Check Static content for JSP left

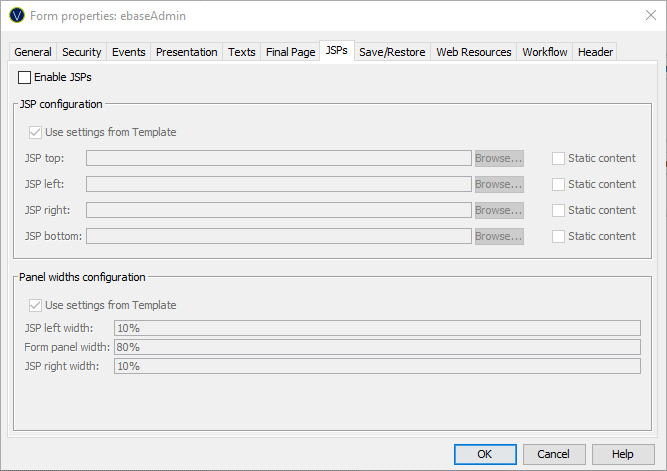tap(559, 184)
